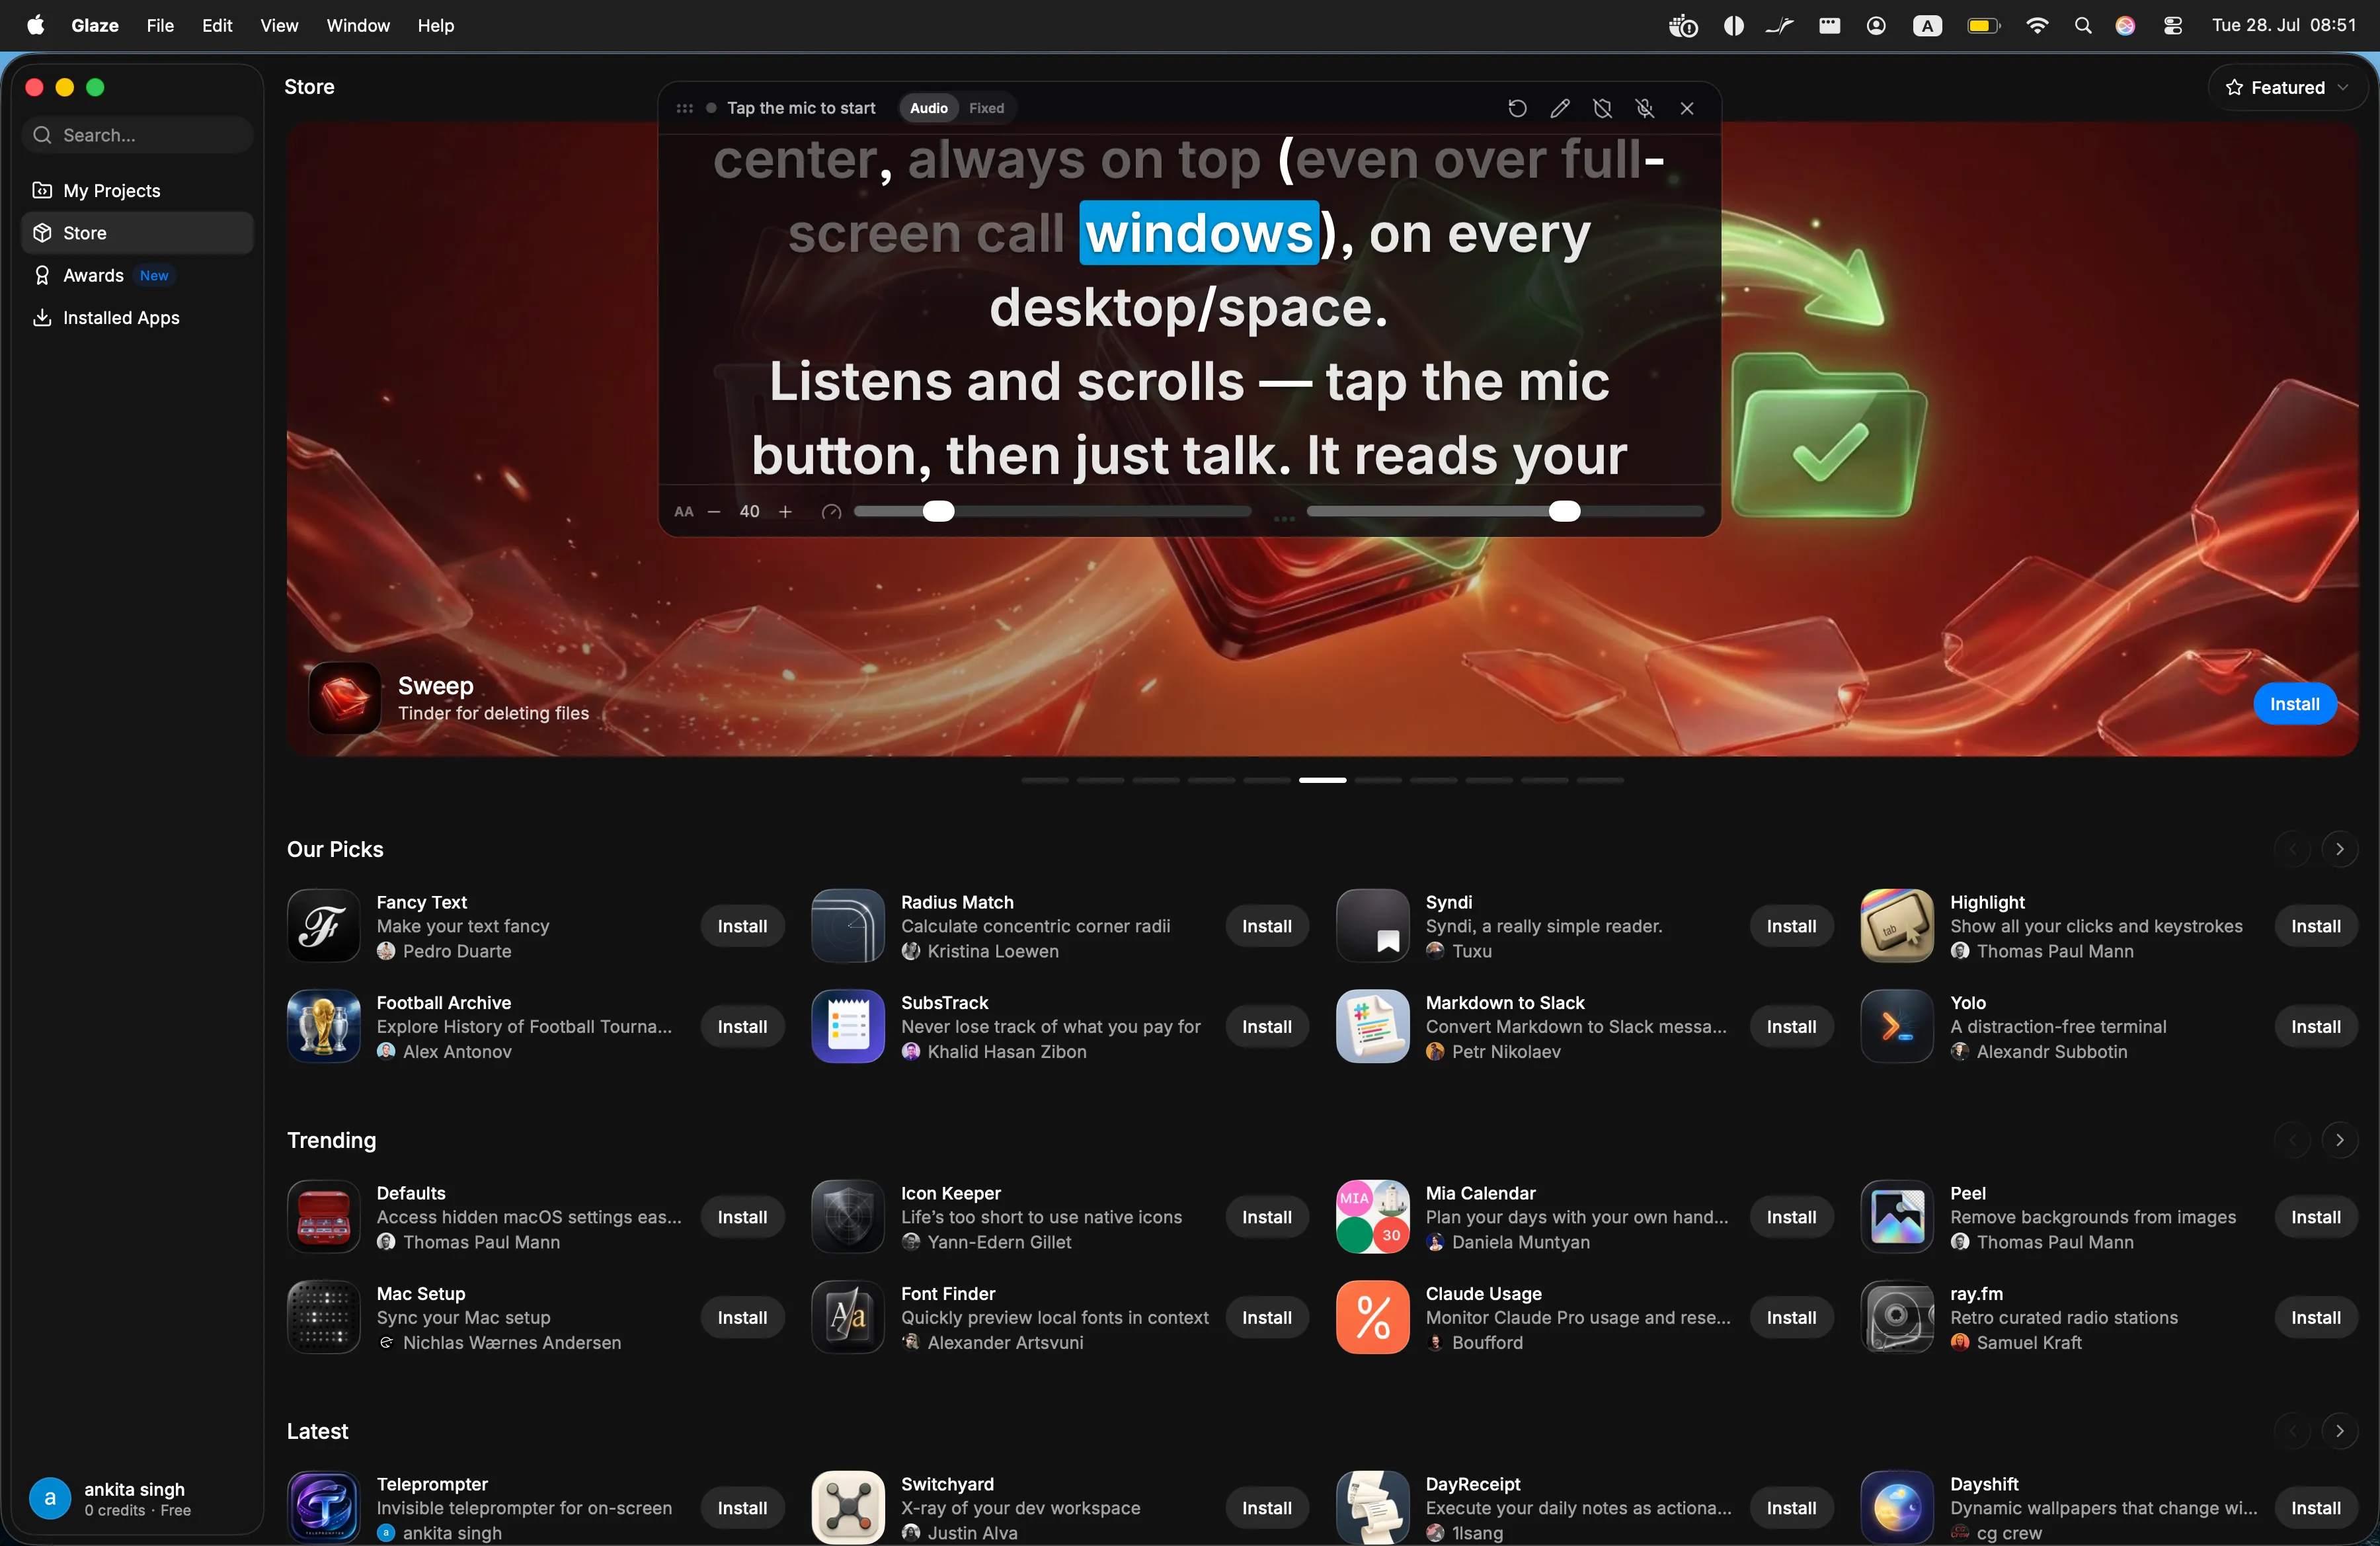Install the Fancy Text app
The width and height of the screenshot is (2380, 1546).
pos(742,926)
